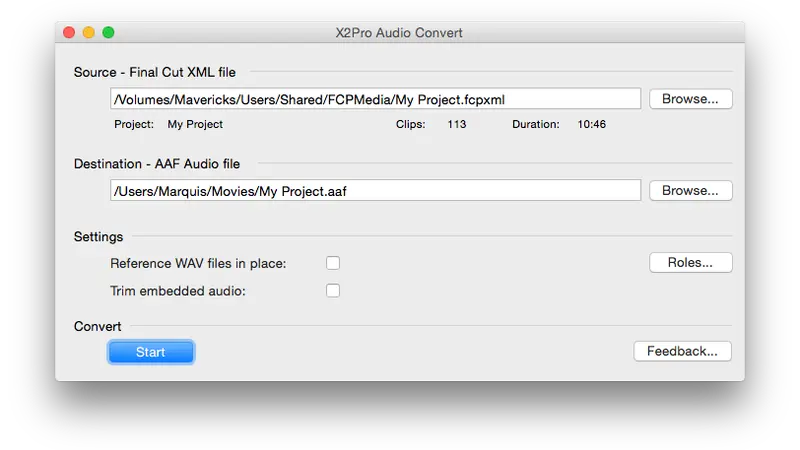
Task: Browse for the source Final Cut XML file
Action: click(690, 99)
